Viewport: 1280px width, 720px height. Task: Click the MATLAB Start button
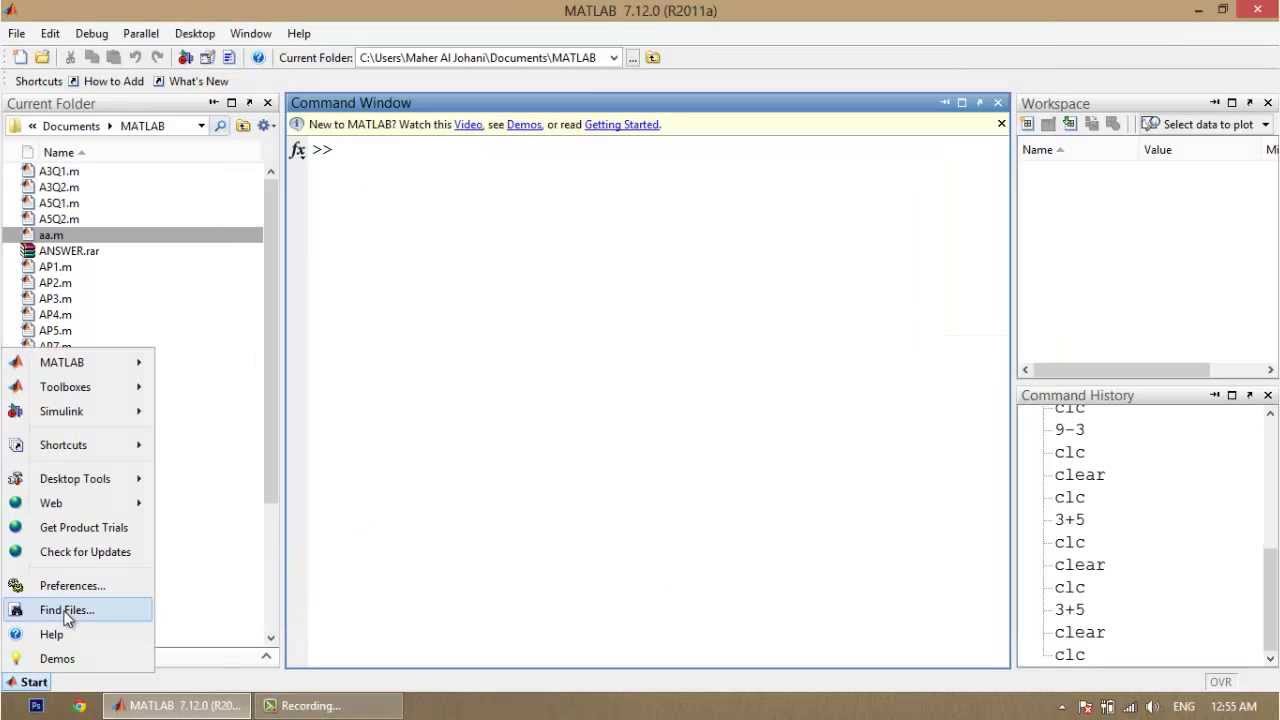26,682
